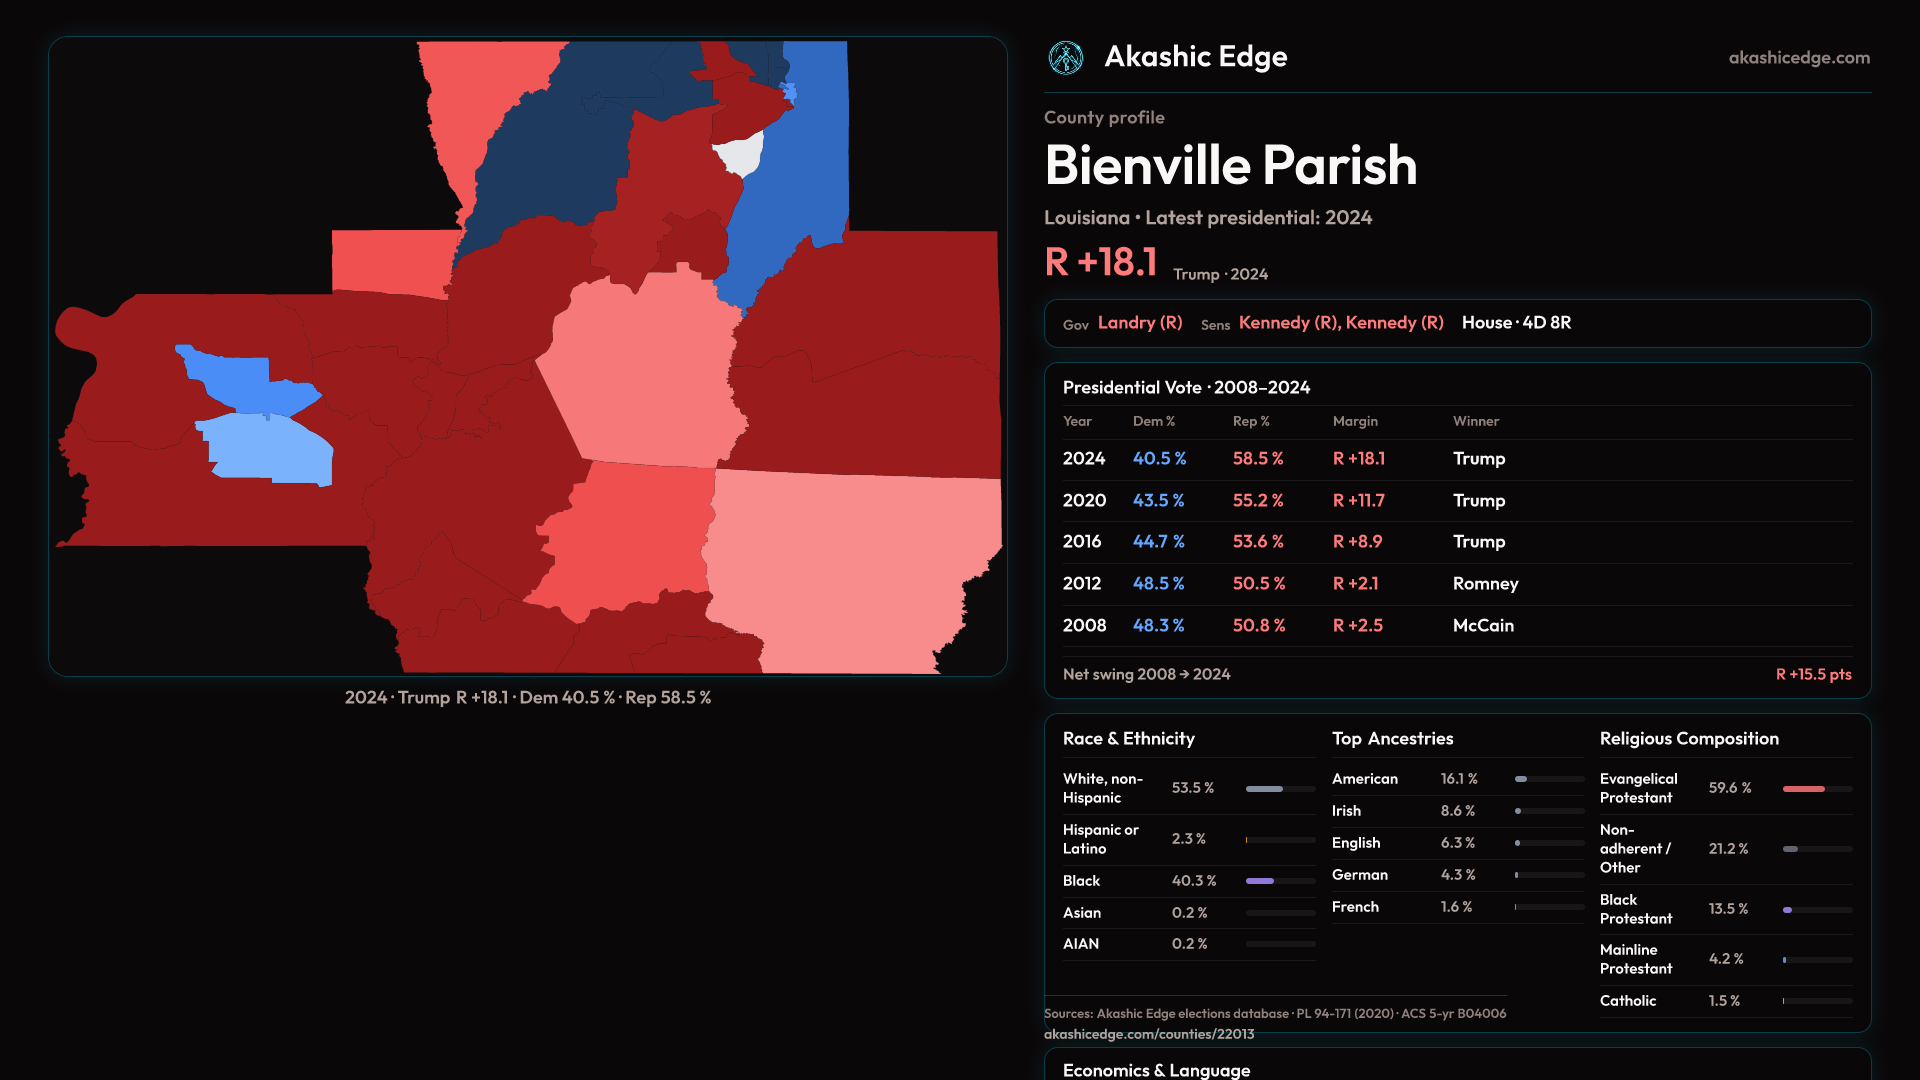Click the Akashic Edge logo icon
This screenshot has height=1080, width=1920.
[x=1065, y=58]
